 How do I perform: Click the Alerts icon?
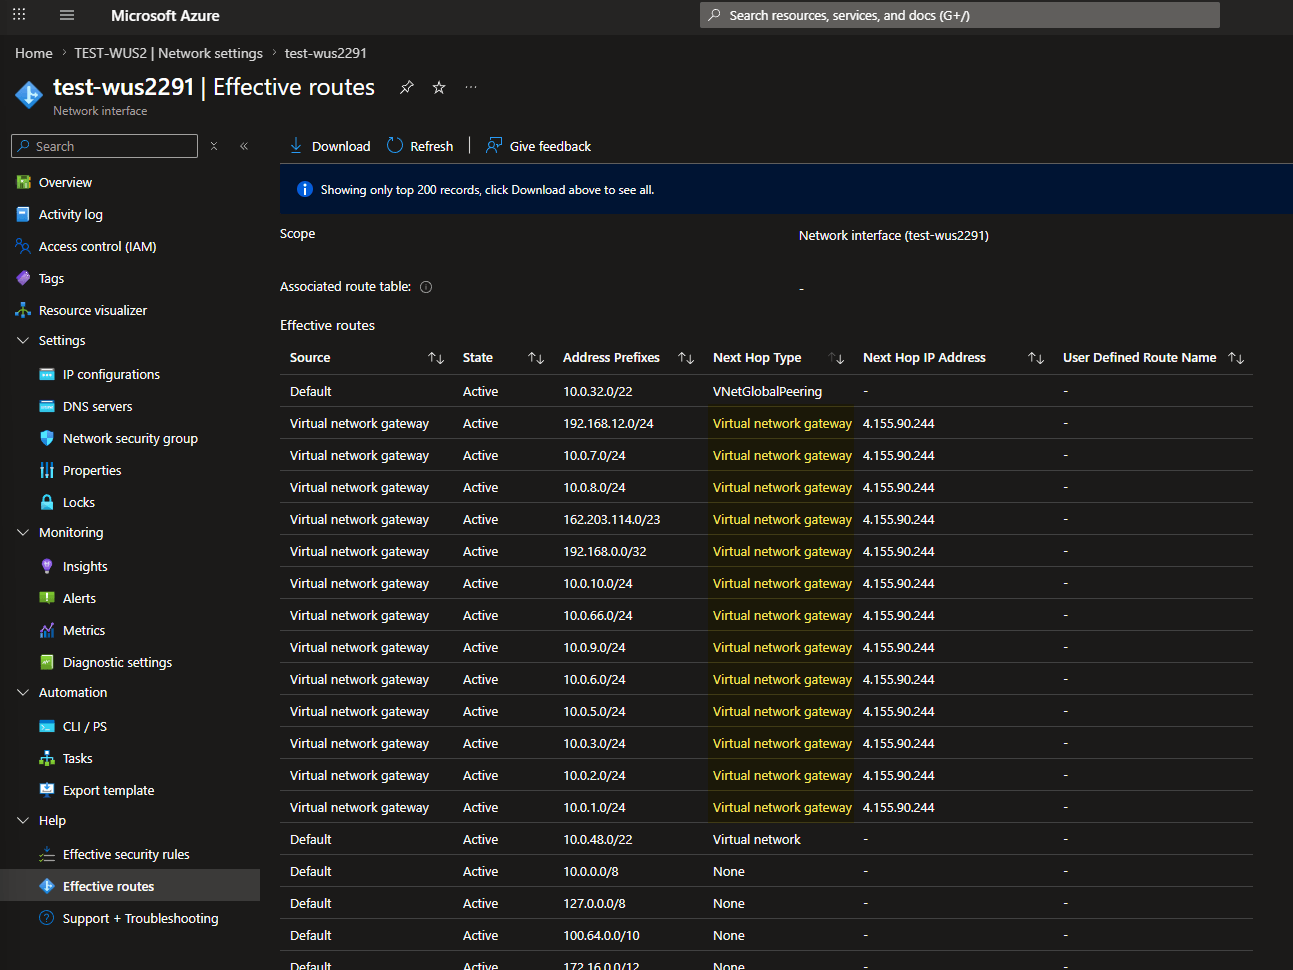click(47, 598)
